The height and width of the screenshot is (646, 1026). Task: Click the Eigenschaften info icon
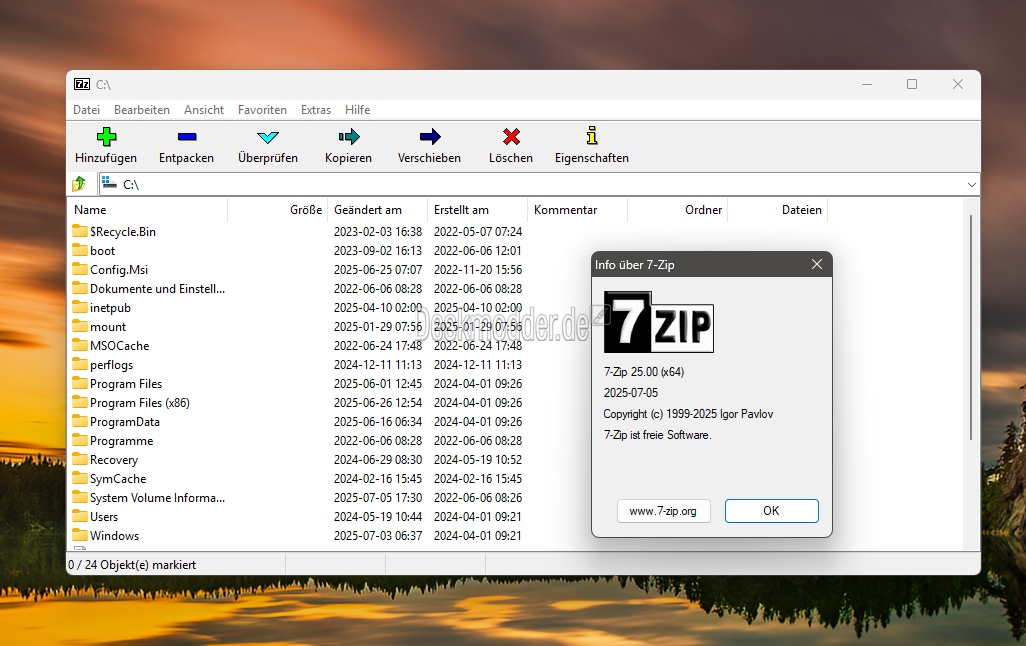pos(592,135)
